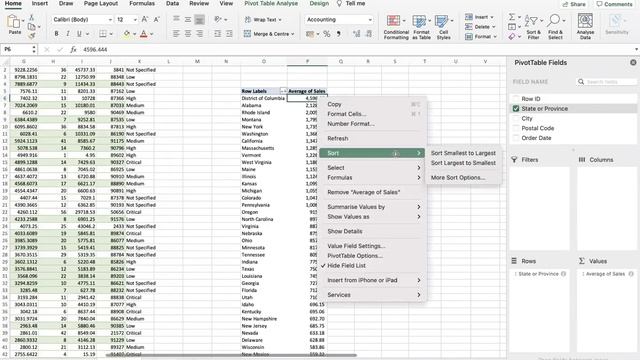
Task: Increase font size with larger A
Action: [145, 19]
